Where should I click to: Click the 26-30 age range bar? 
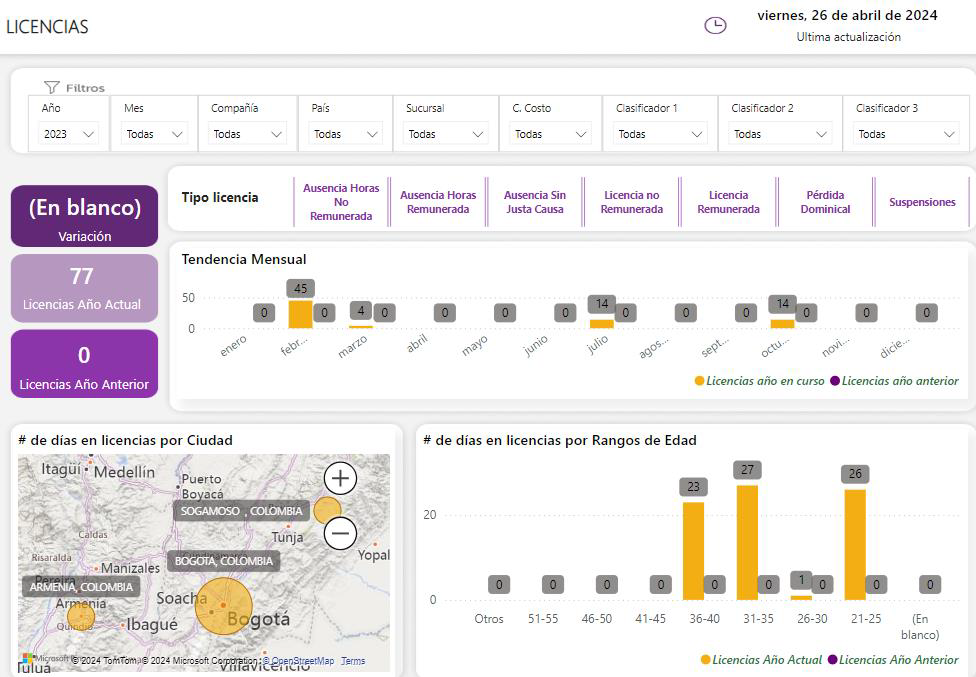[x=801, y=597]
